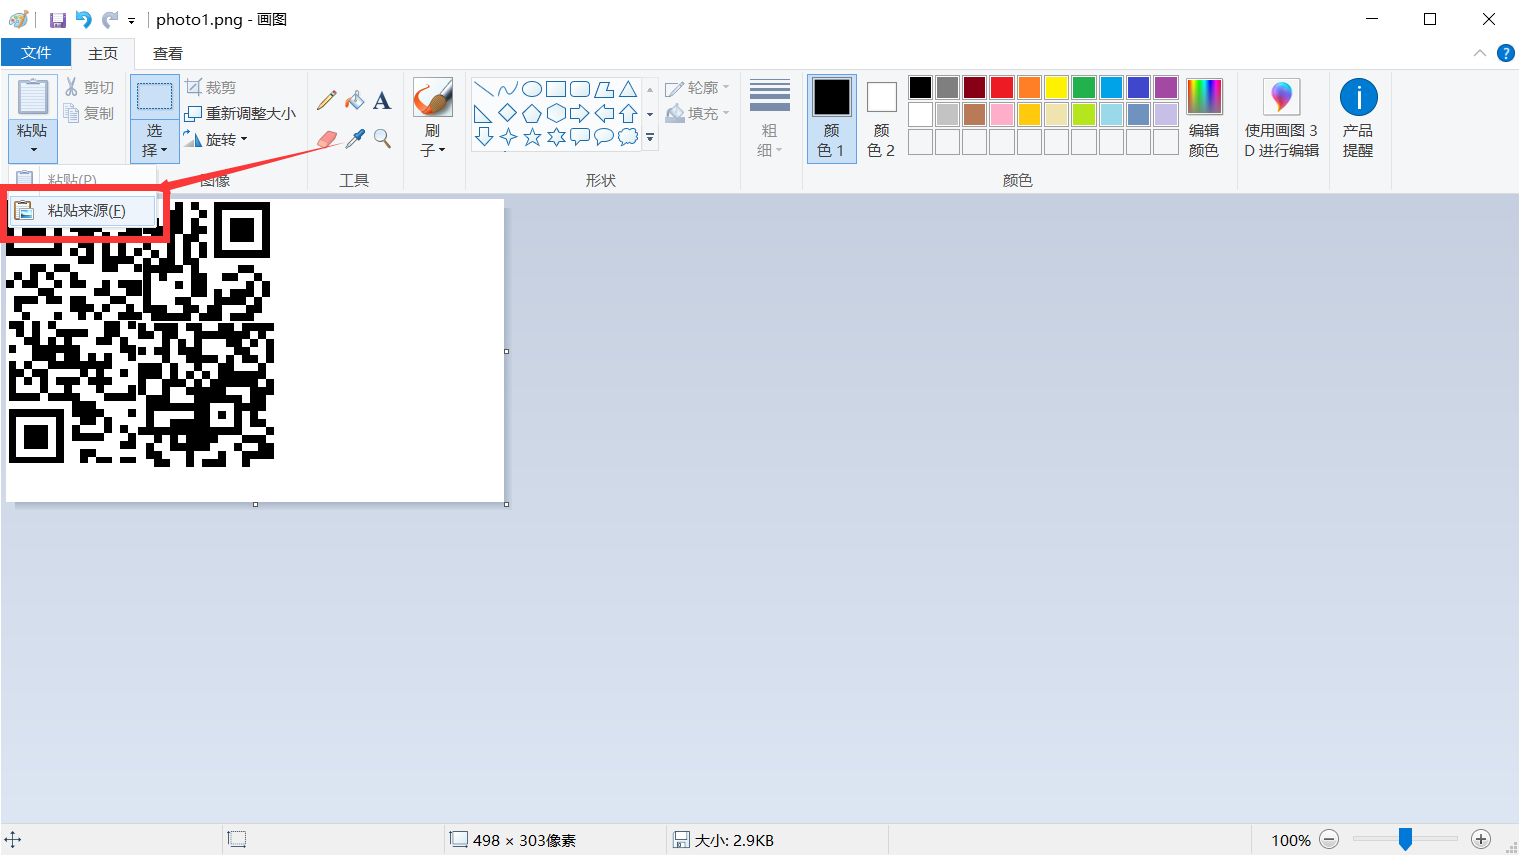Select the Color picker eyedropper tool
1520x856 pixels.
[355, 139]
